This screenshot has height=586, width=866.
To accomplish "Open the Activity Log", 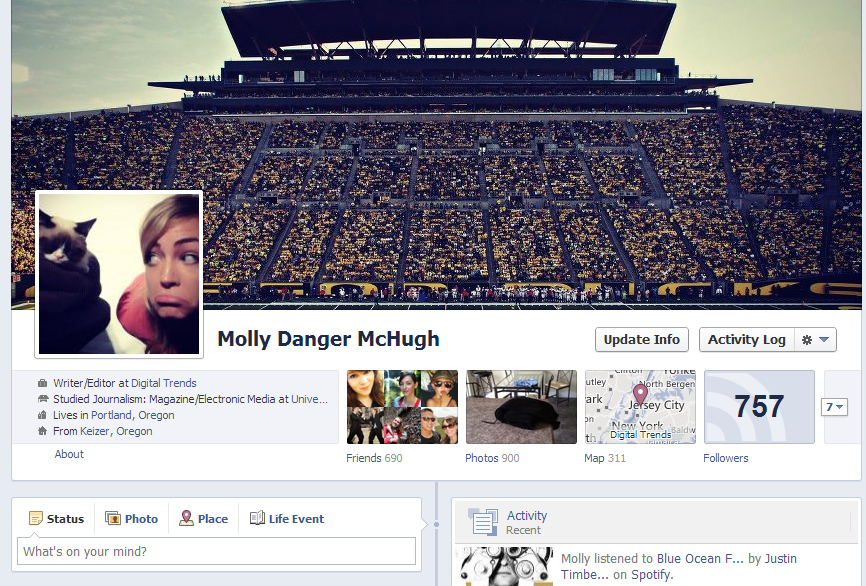I will (747, 340).
